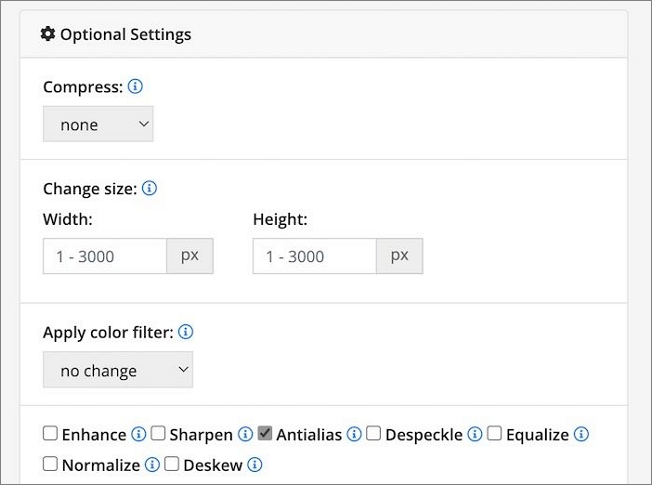Click the info icon next to Equalize
Image resolution: width=652 pixels, height=485 pixels.
(581, 435)
